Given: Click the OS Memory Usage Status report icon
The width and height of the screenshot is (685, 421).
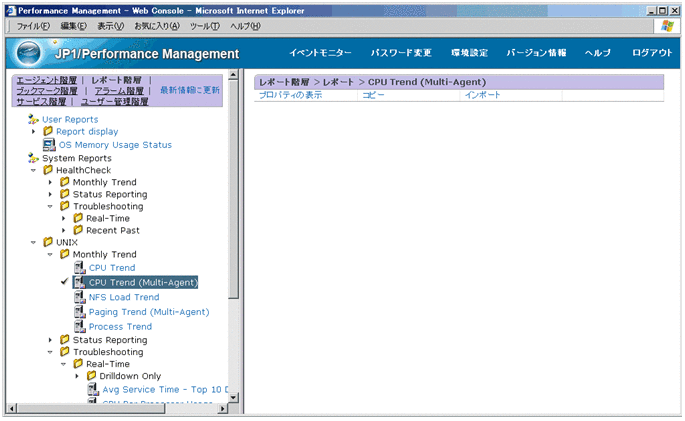Looking at the screenshot, I should (x=49, y=145).
